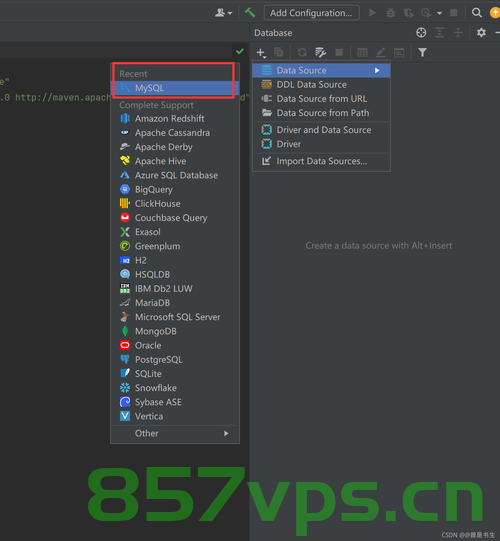
Task: Click the Database panel locate target icon
Action: [x=421, y=33]
